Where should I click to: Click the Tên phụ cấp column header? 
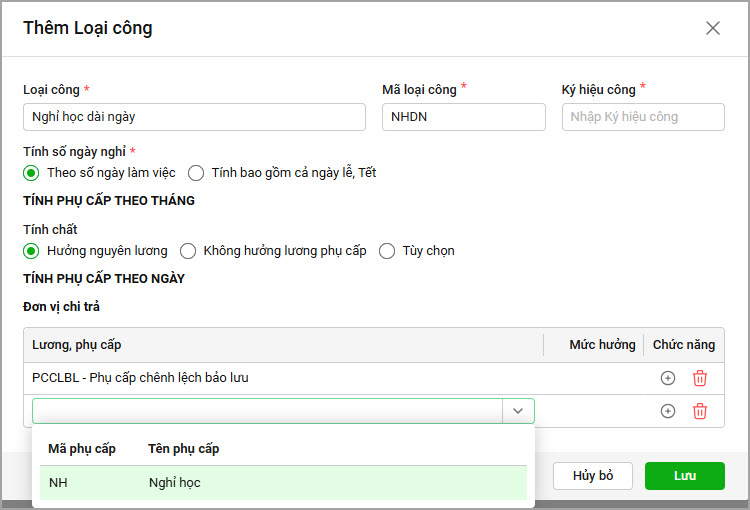[x=184, y=449]
